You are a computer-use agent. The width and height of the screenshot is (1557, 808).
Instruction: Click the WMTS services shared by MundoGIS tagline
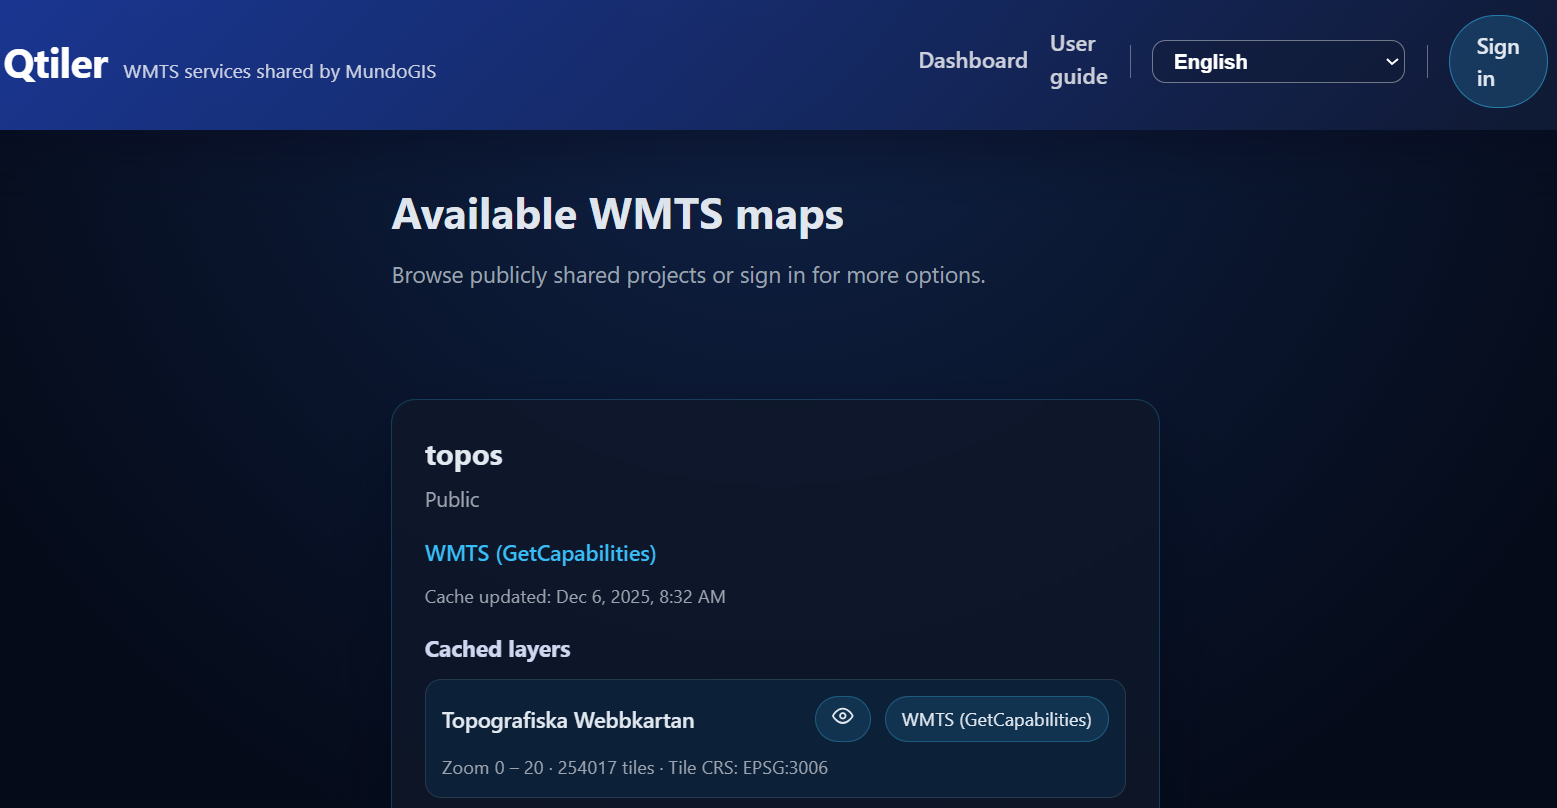279,72
